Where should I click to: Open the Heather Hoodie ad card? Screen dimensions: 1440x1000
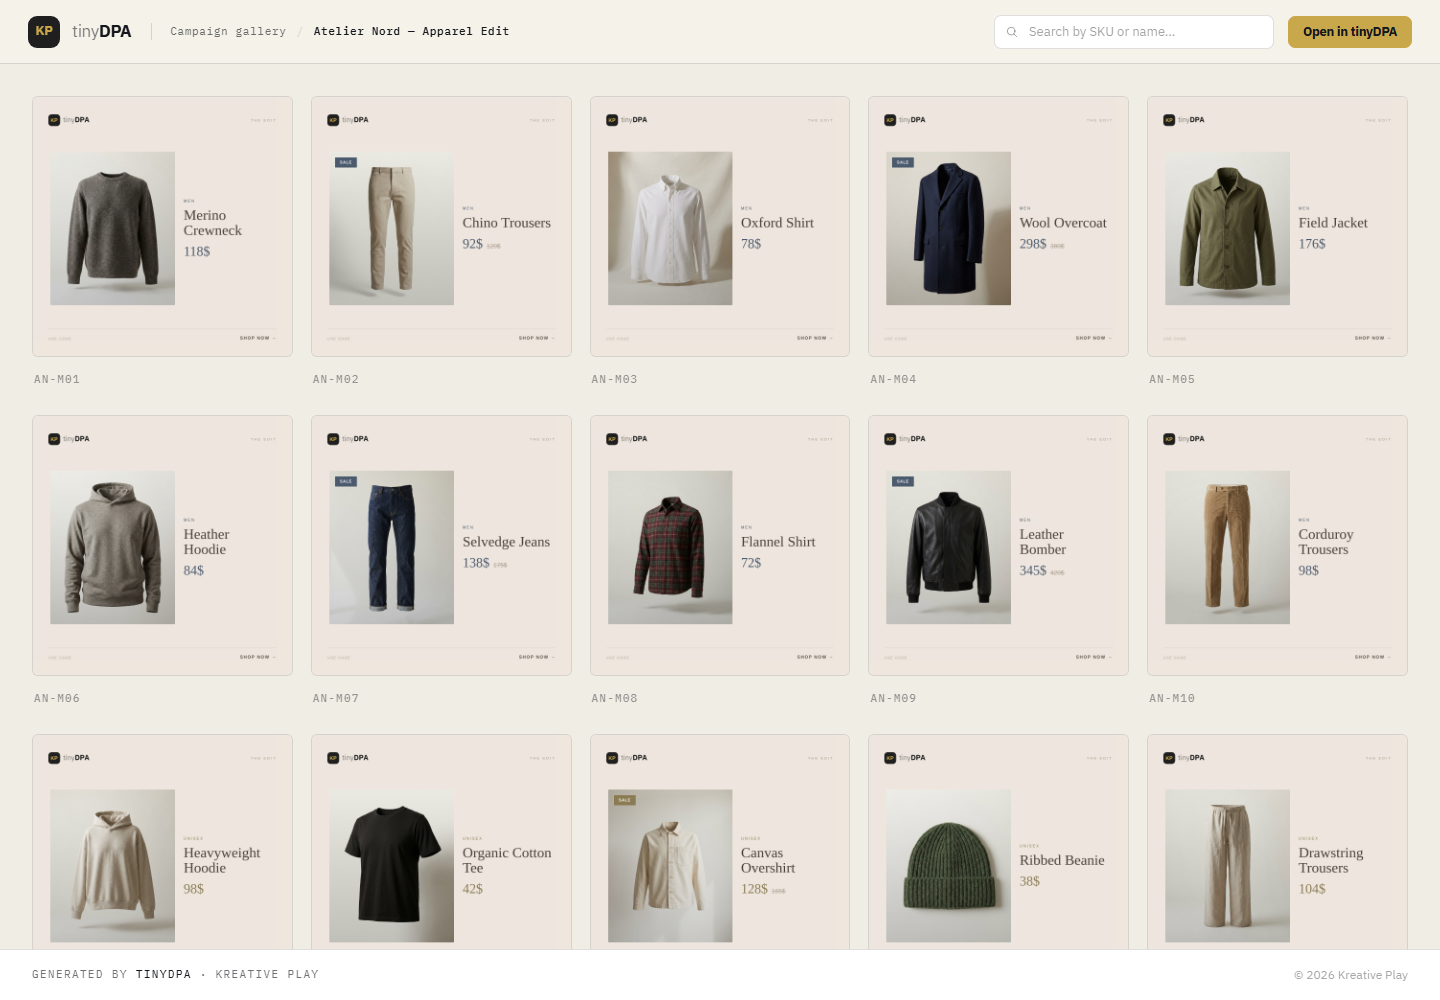162,546
